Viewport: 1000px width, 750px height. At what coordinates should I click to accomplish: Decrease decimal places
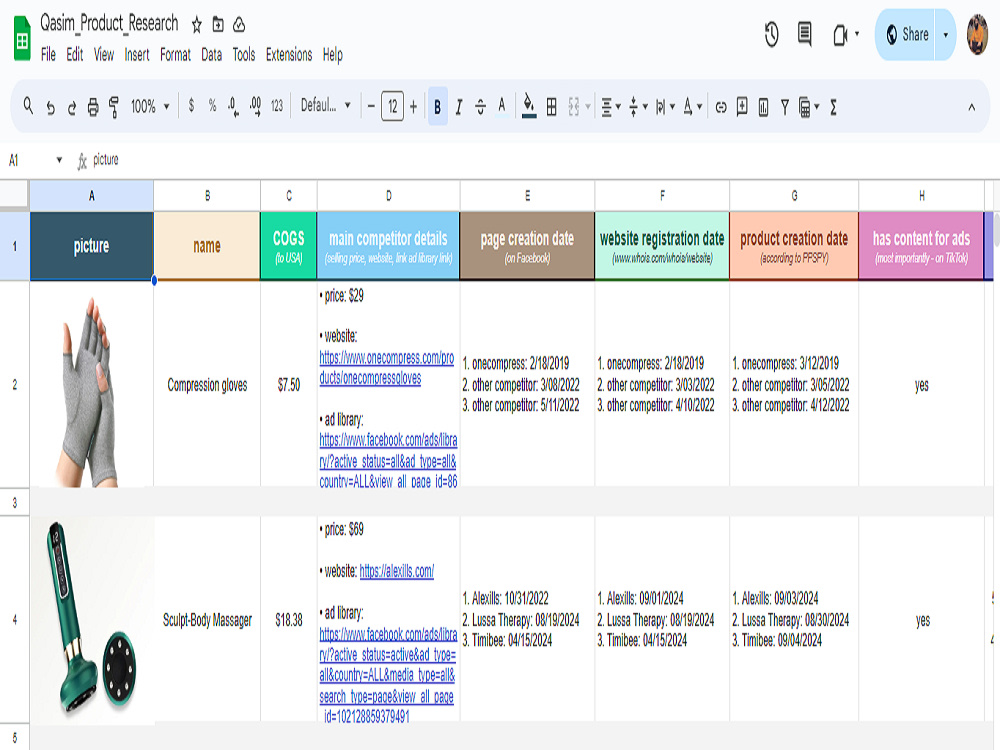coord(233,107)
